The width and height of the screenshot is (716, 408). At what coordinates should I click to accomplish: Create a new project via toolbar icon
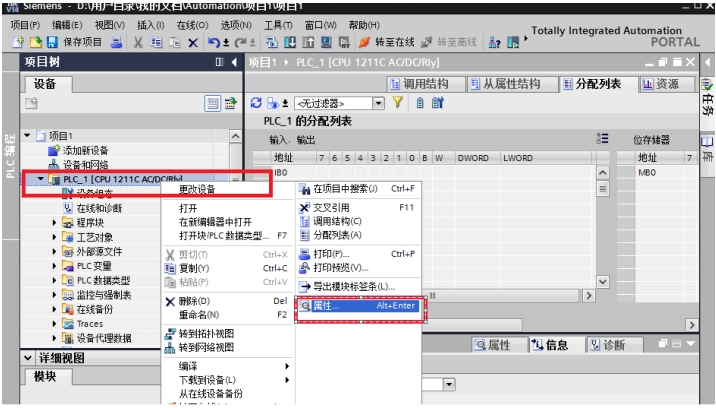18,42
